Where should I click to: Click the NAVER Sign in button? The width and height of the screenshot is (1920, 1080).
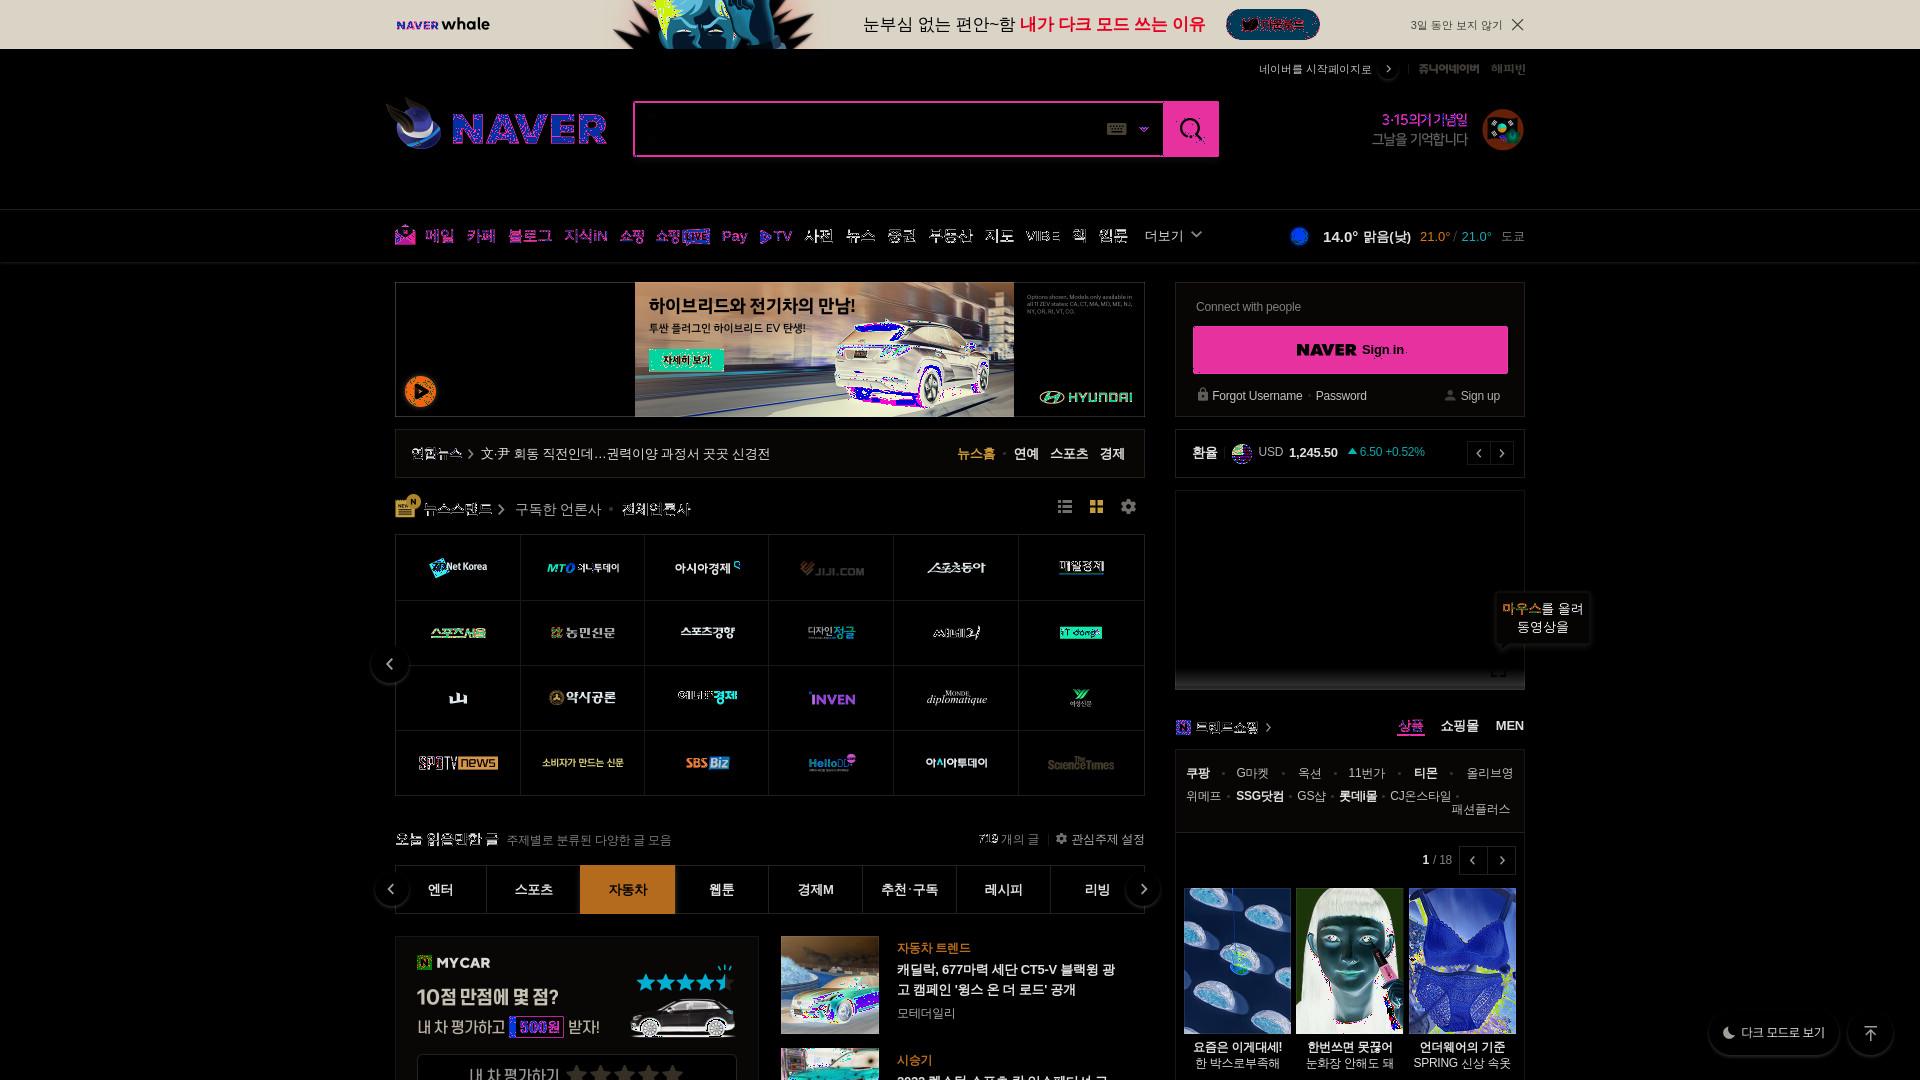point(1350,350)
